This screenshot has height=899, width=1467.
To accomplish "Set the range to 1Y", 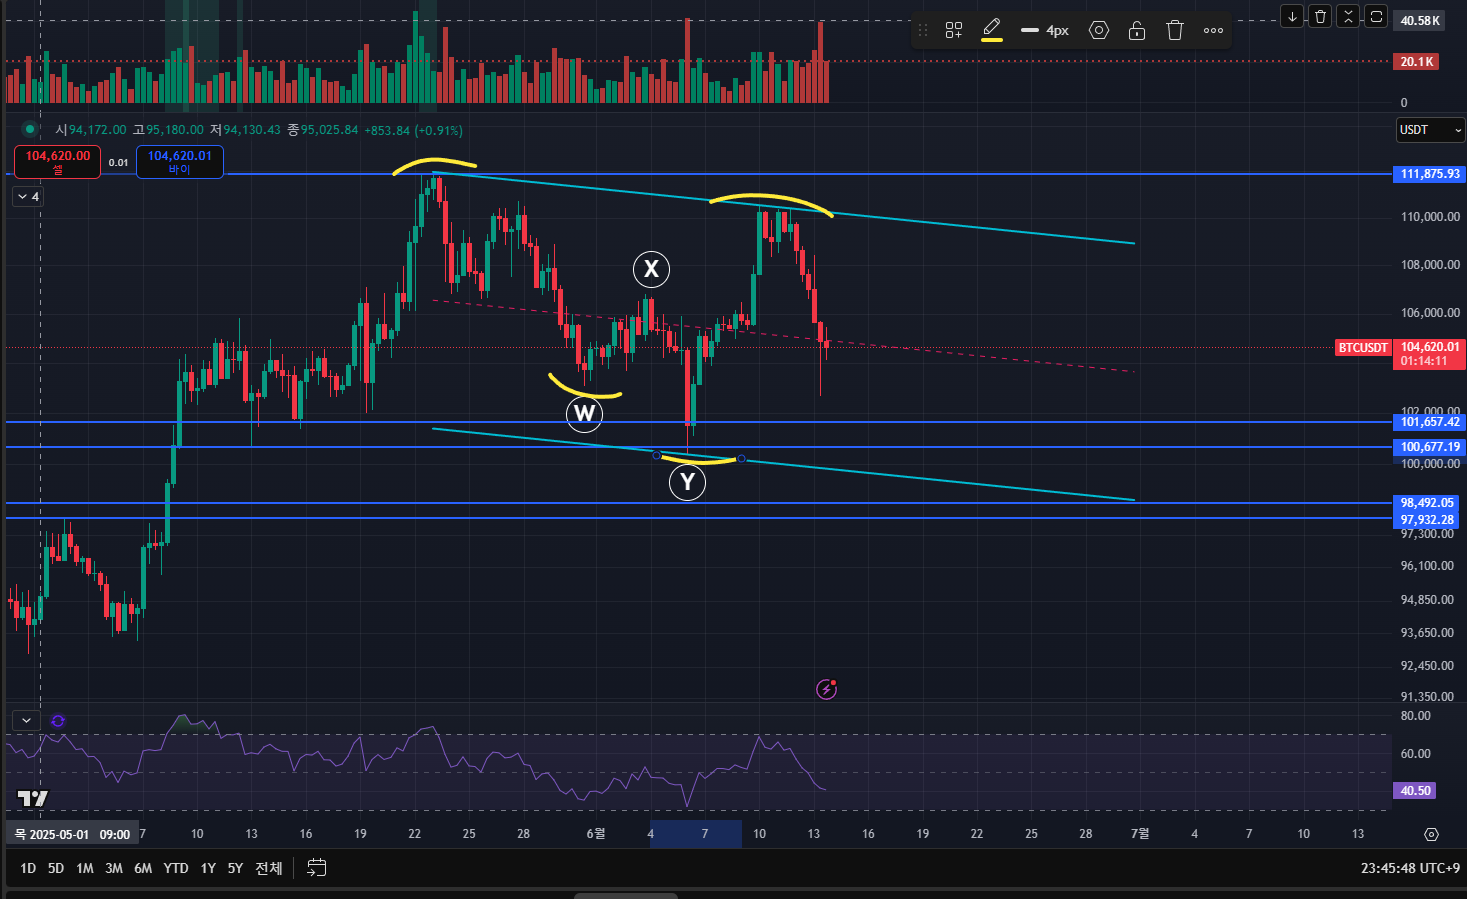I will point(208,868).
